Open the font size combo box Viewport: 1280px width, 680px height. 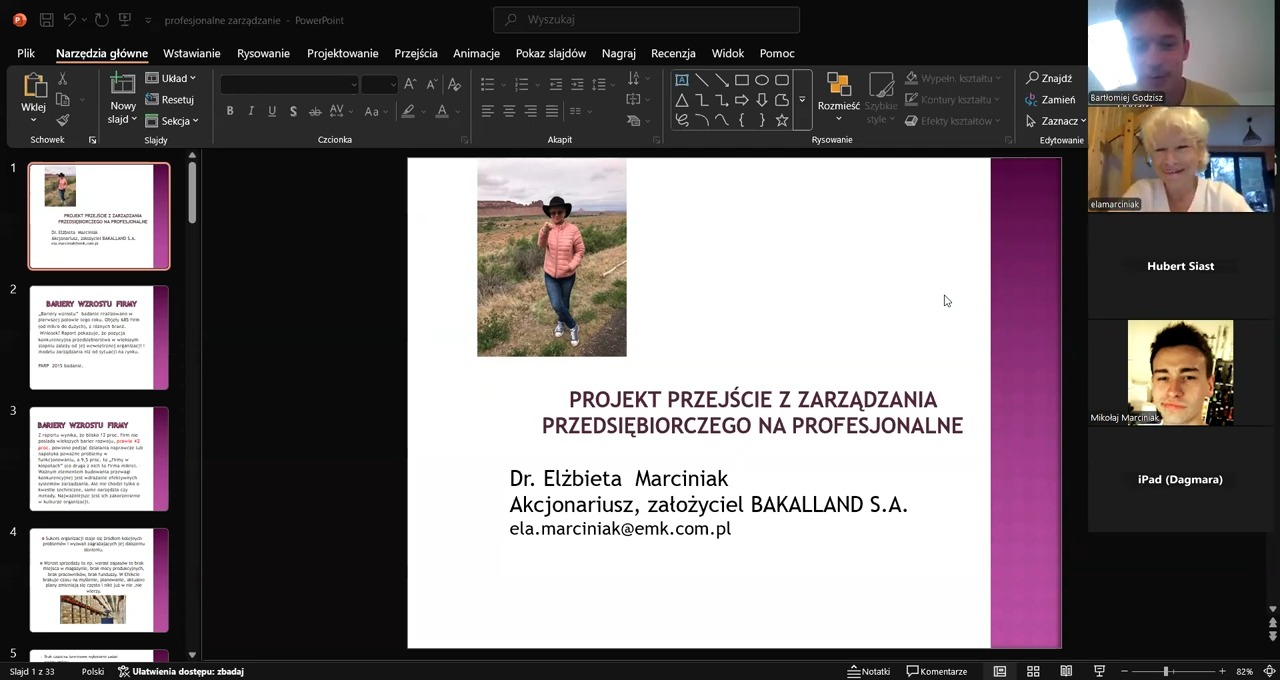coord(379,84)
